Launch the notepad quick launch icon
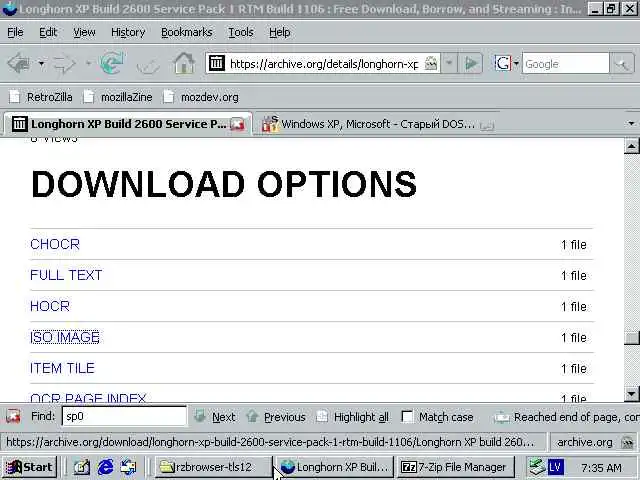The height and width of the screenshot is (480, 640). (x=82, y=467)
